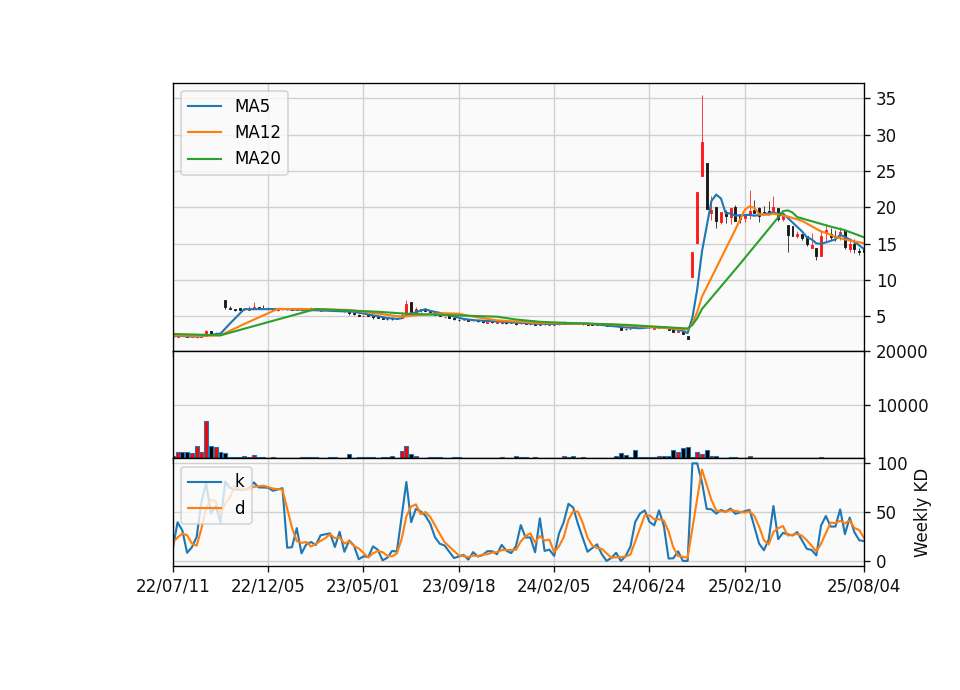Click the MA5 legend label
Viewport: 960px width, 690px height.
pos(252,106)
